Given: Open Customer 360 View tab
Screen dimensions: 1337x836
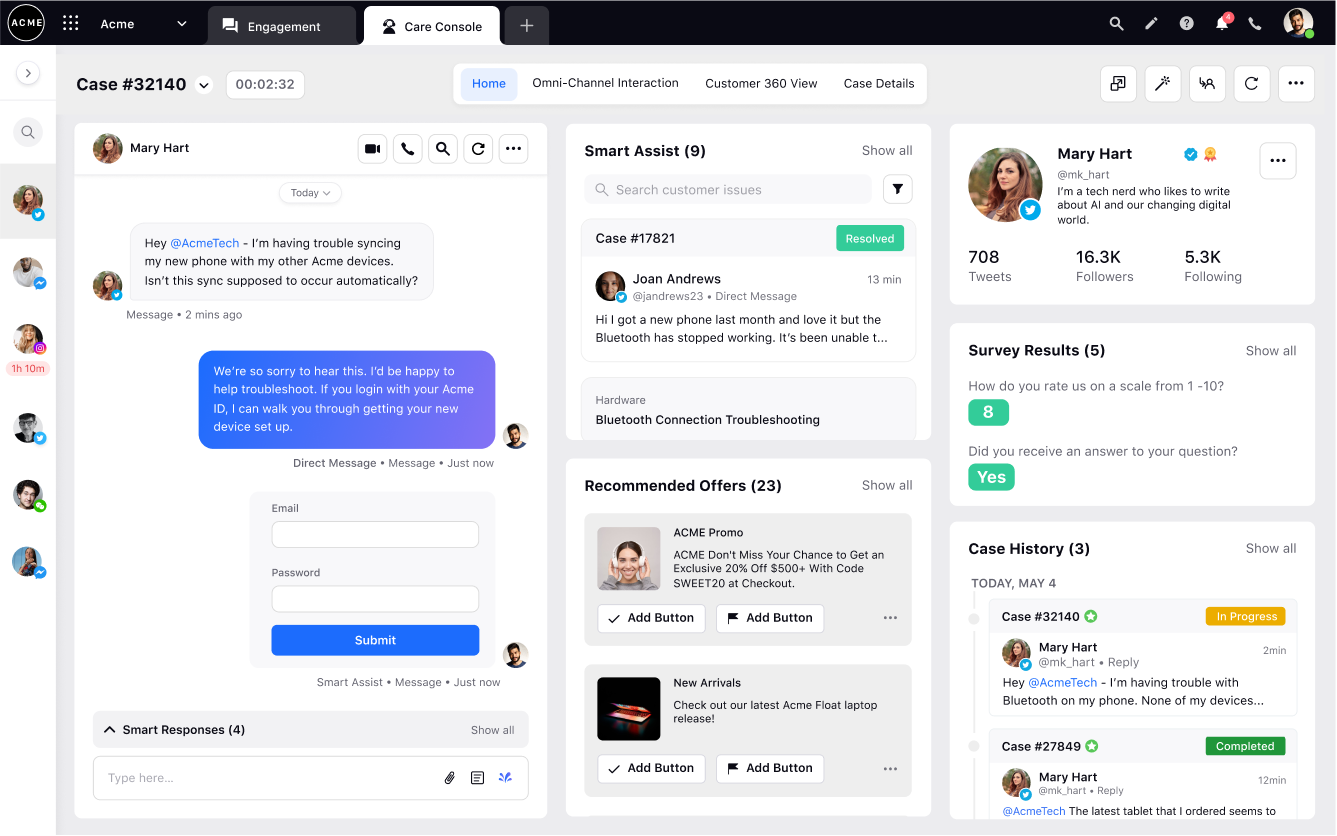Looking at the screenshot, I should 761,84.
